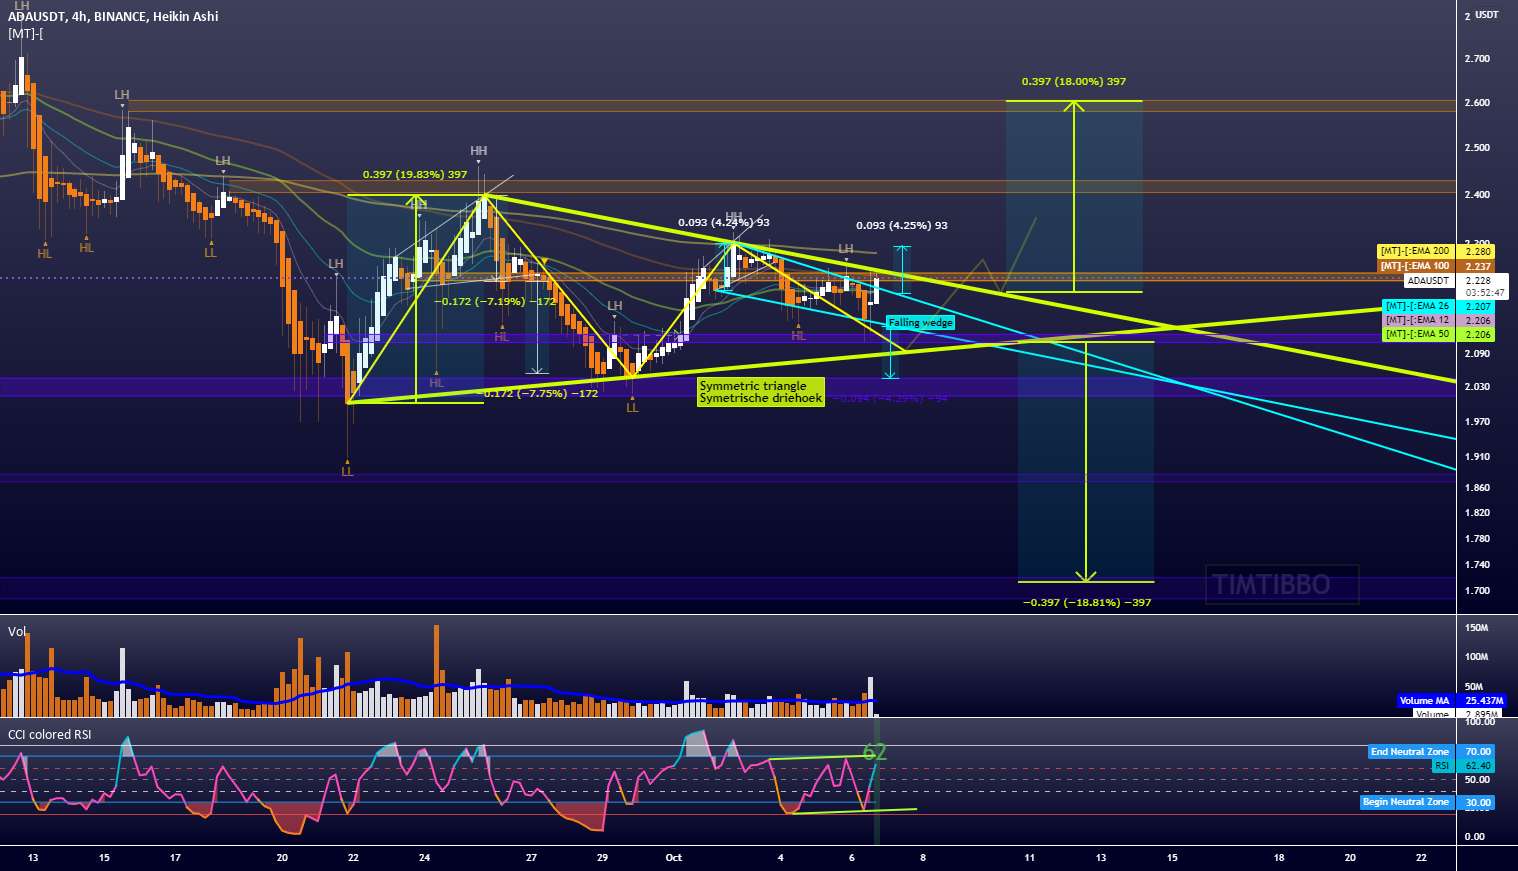Select the 2.400 price axis label
This screenshot has width=1518, height=871.
1477,195
